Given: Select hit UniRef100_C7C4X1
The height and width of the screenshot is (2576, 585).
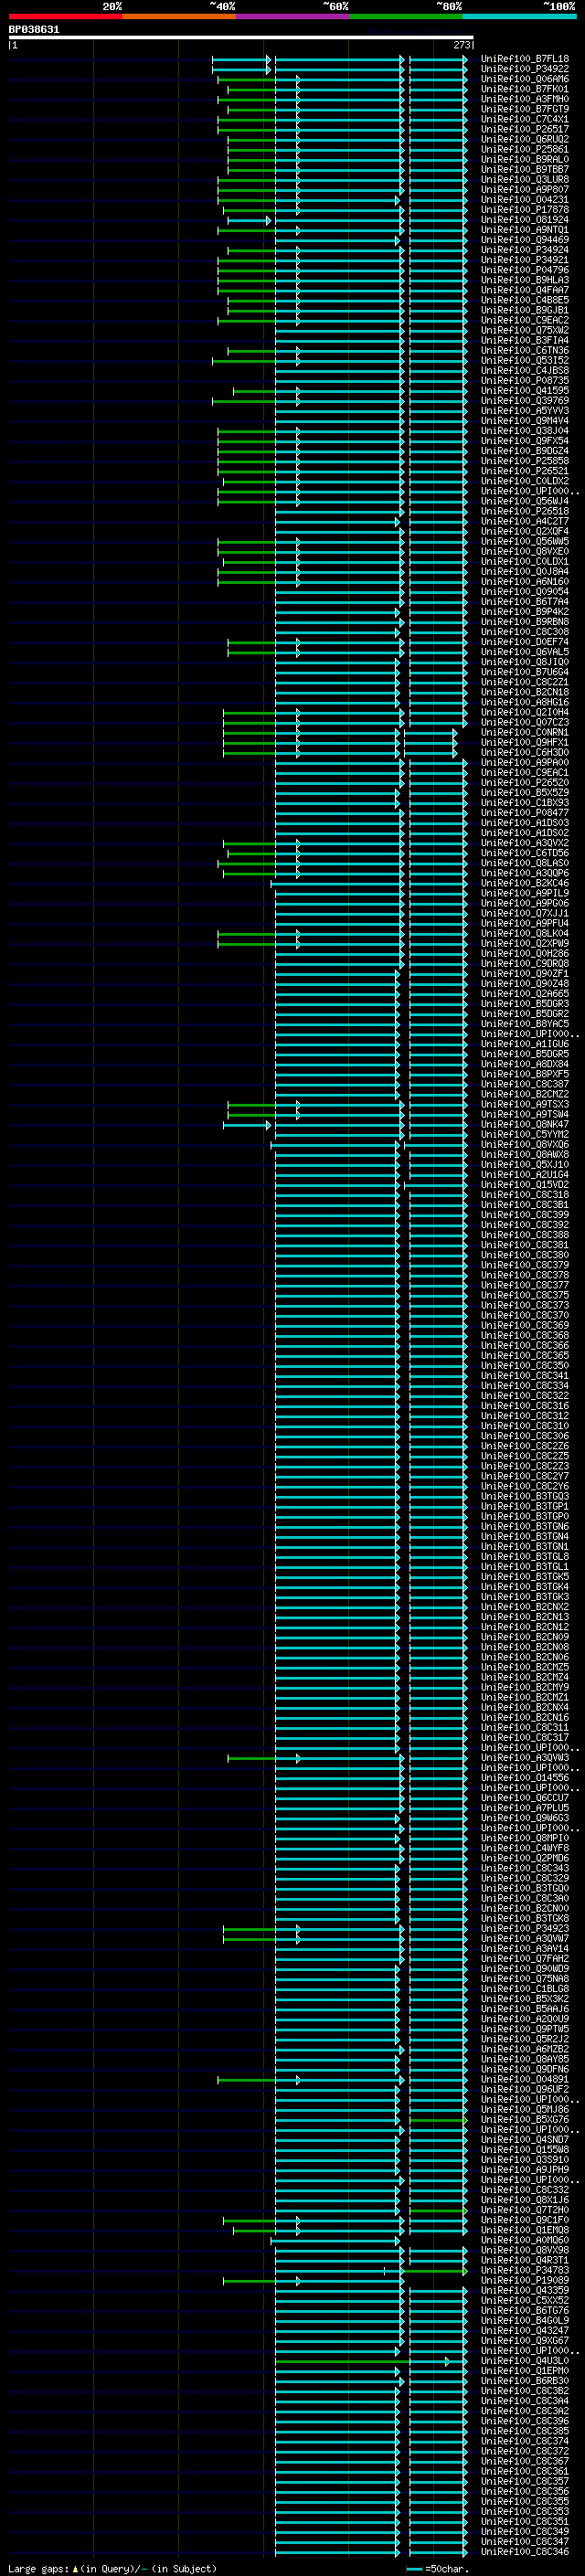Looking at the screenshot, I should coord(524,119).
